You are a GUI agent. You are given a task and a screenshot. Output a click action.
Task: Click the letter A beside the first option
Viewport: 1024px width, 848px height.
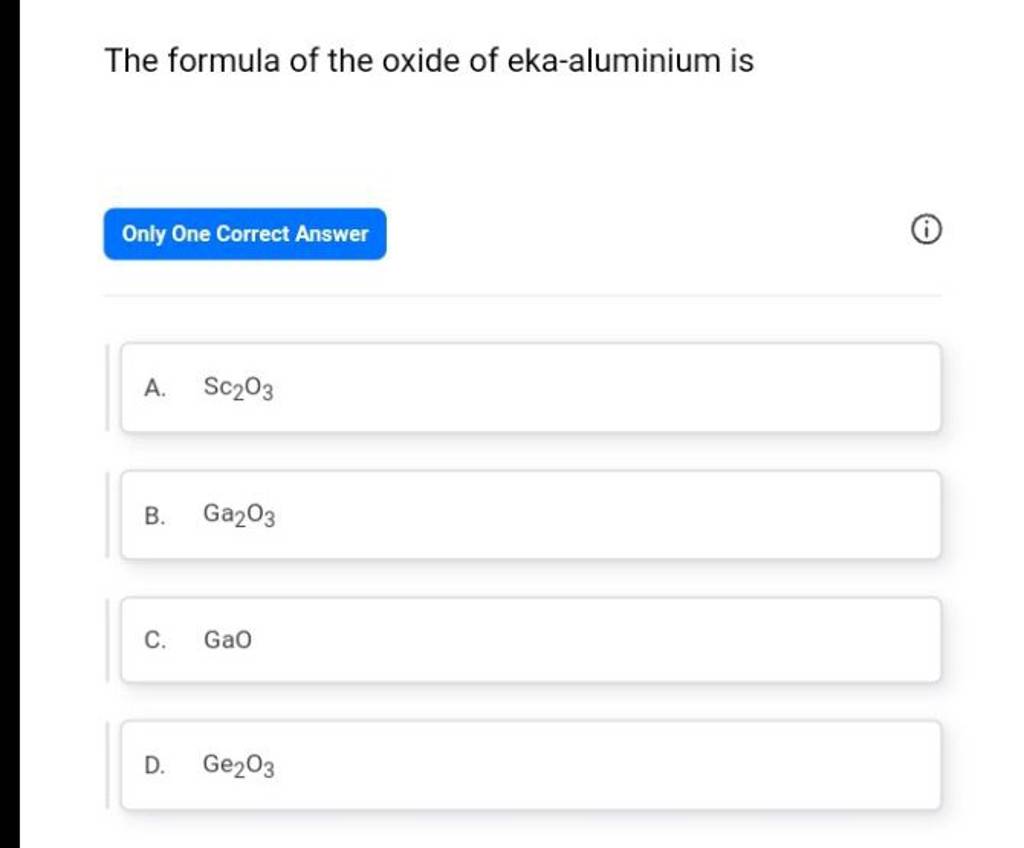click(152, 387)
